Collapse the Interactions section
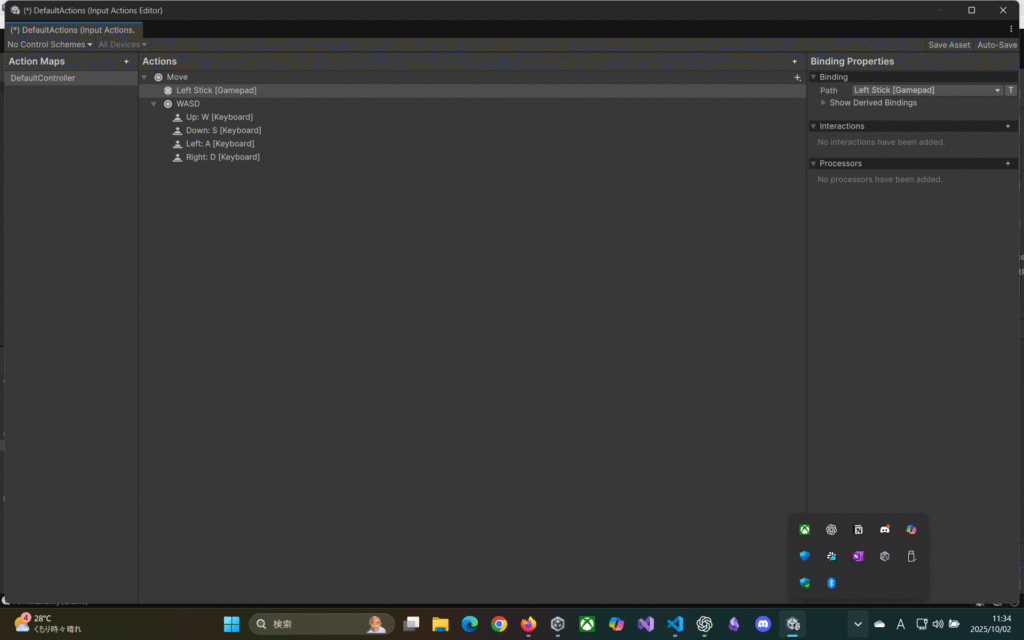The height and width of the screenshot is (640, 1024). click(814, 126)
